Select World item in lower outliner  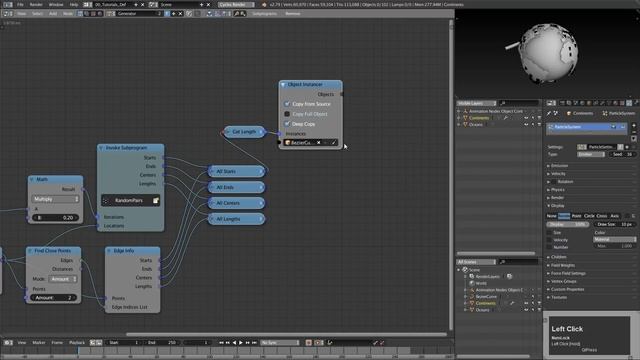(x=481, y=283)
